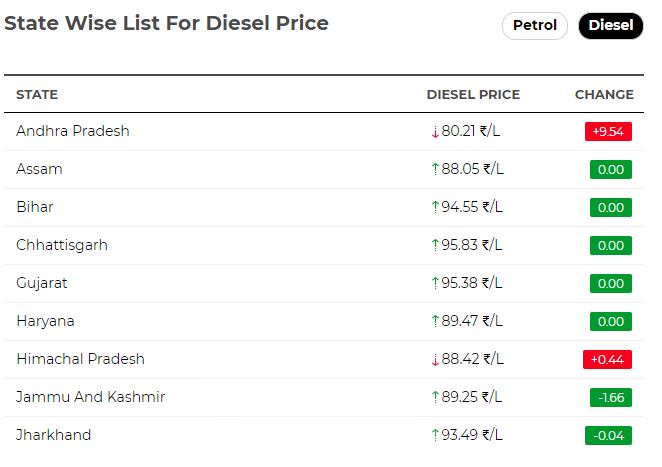Select the Diesel toggle button
The image size is (662, 467).
tap(610, 26)
